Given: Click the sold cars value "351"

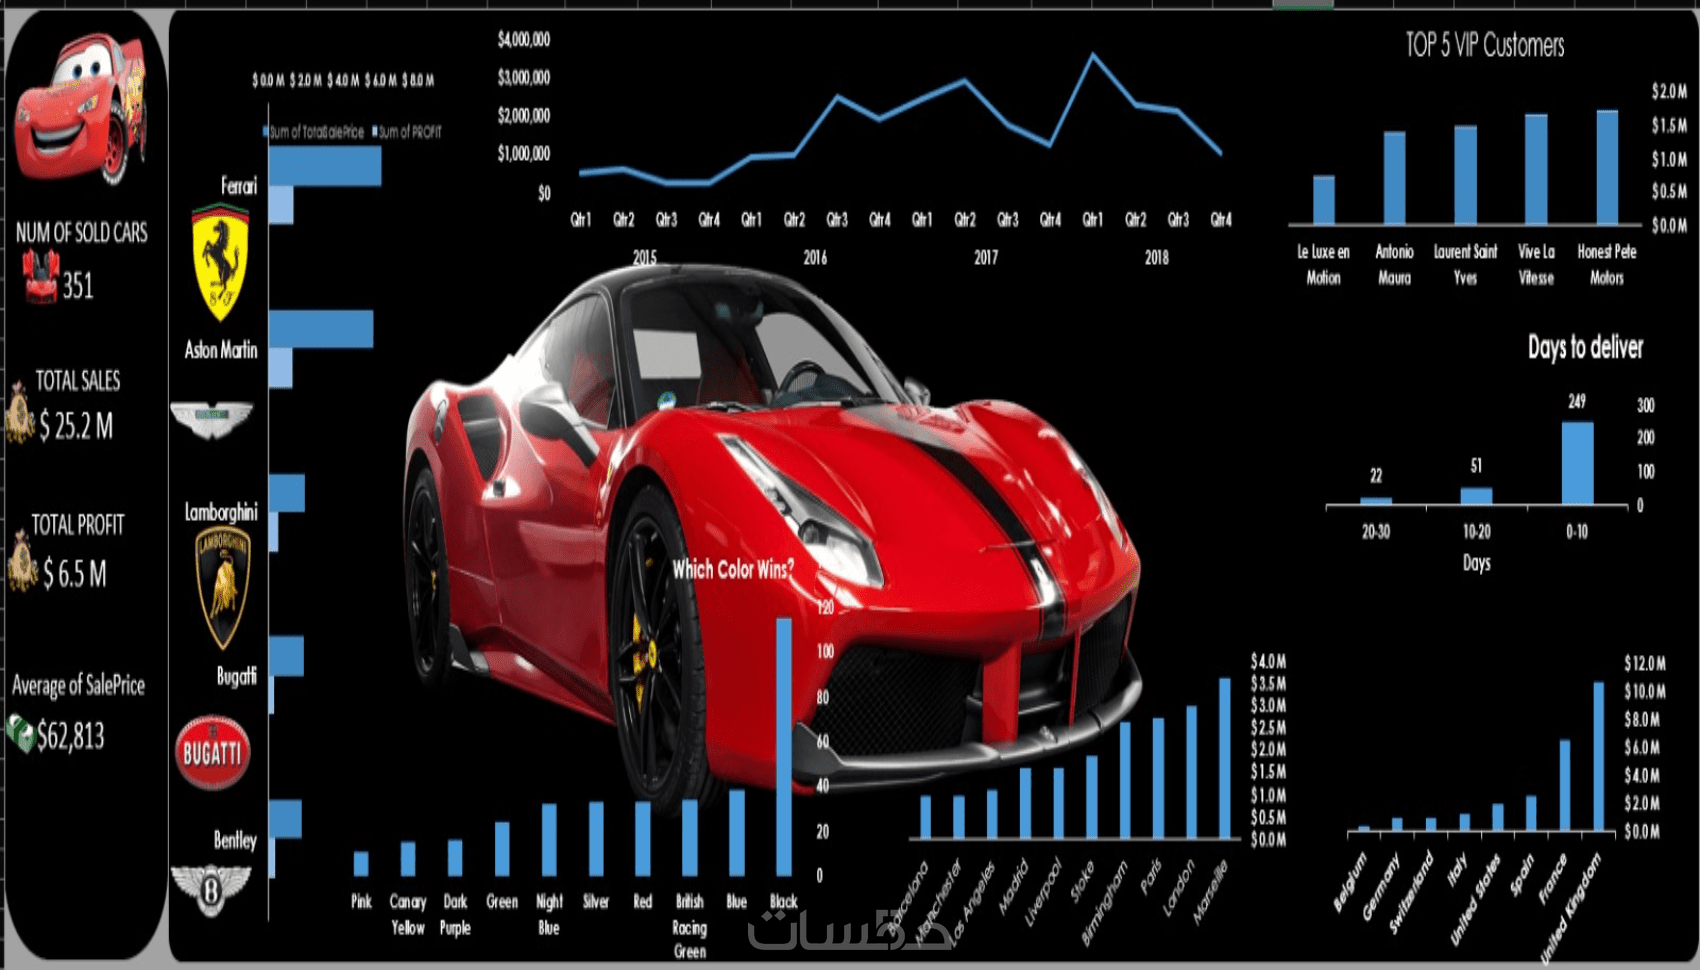Looking at the screenshot, I should [x=78, y=287].
